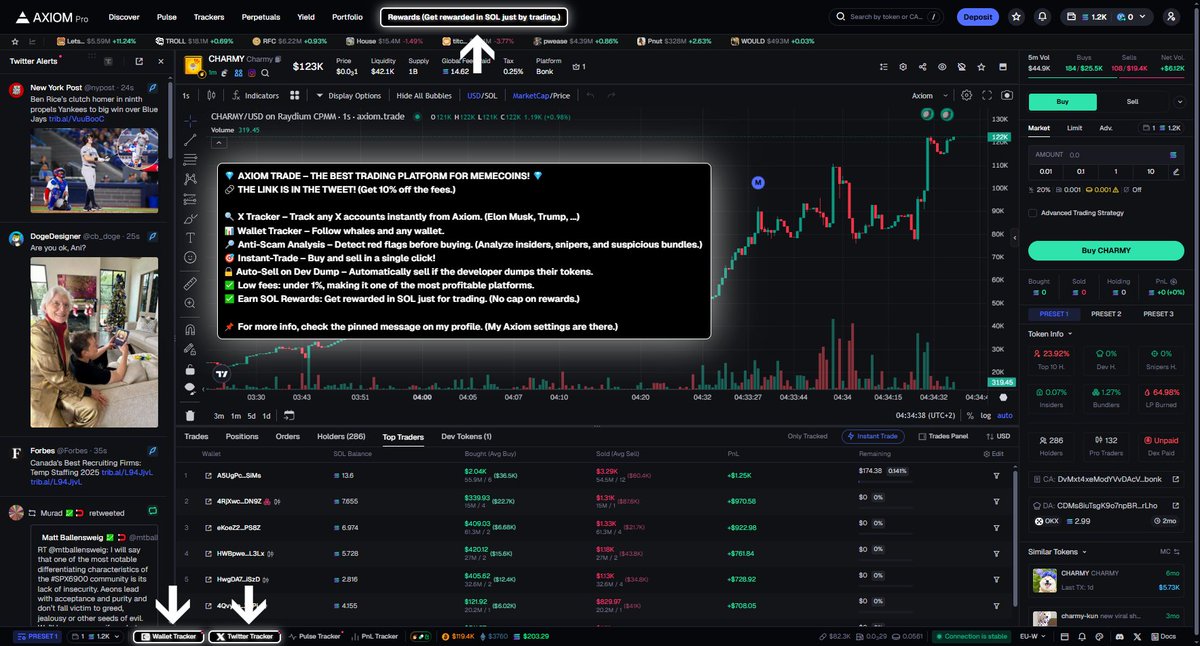The height and width of the screenshot is (646, 1200).
Task: Open Twitter Tracker in bottom bar
Action: click(x=244, y=636)
